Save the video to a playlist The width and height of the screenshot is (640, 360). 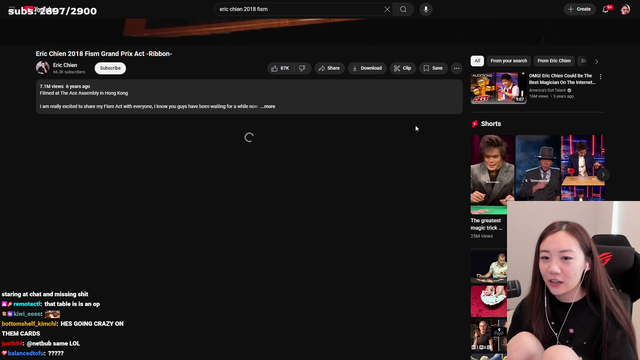coord(433,68)
